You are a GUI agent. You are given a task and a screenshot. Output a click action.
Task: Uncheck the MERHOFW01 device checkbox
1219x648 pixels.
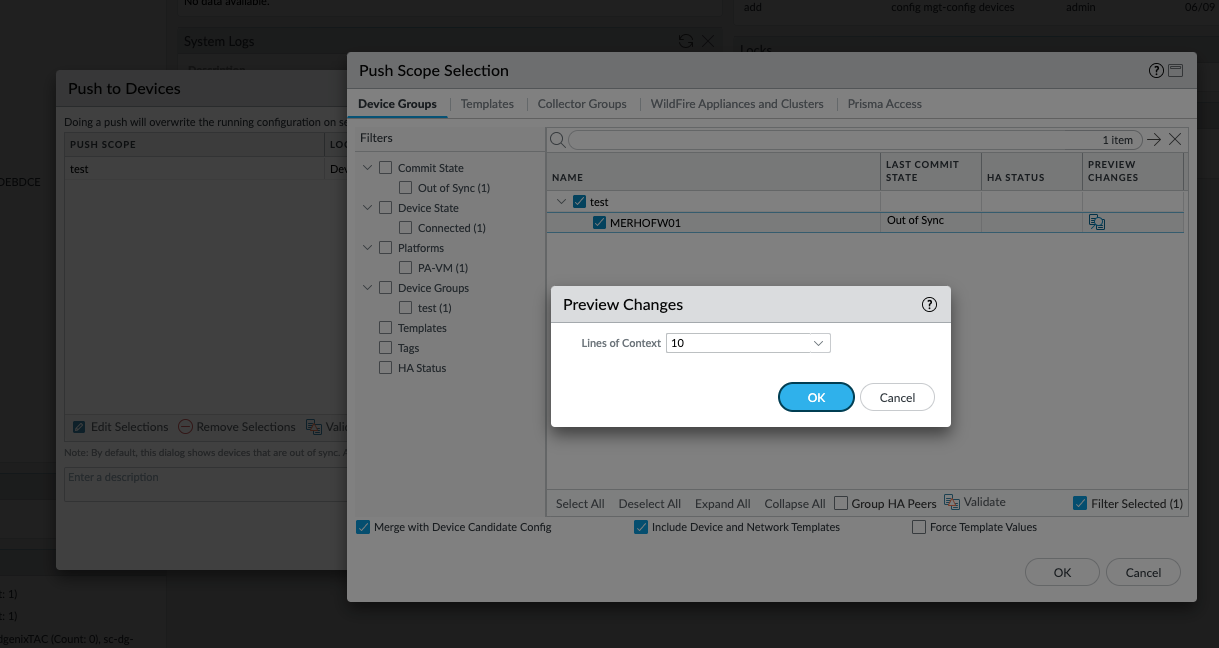point(599,223)
